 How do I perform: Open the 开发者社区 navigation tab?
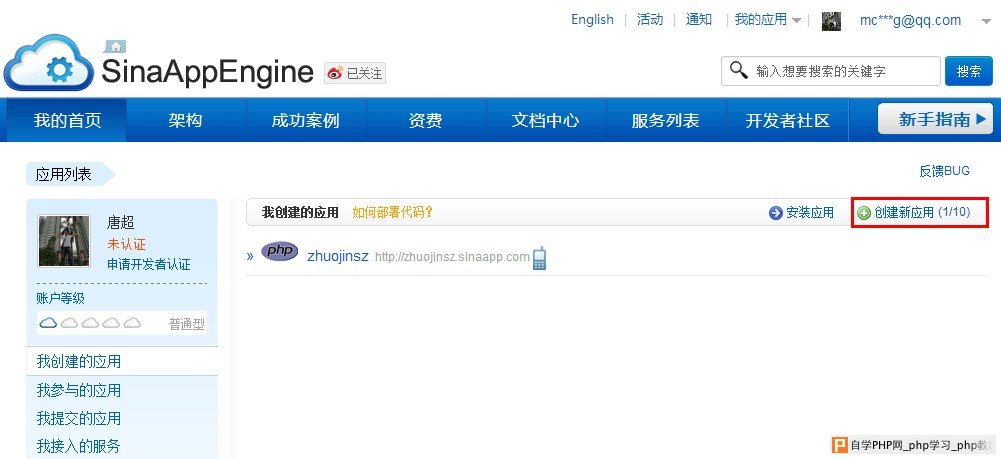click(x=787, y=120)
